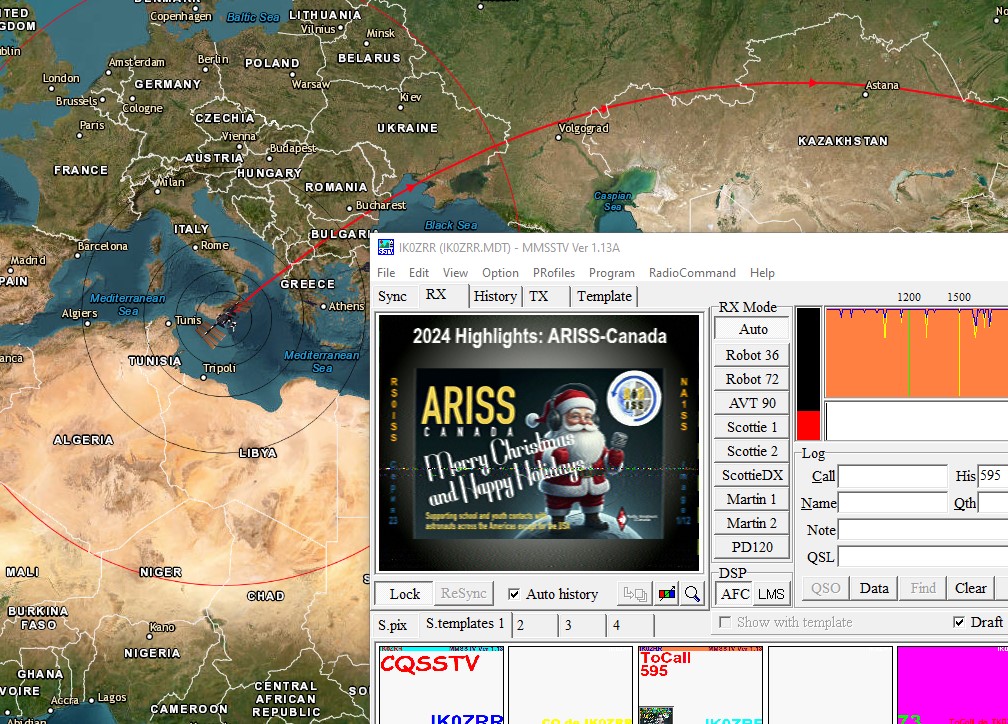Select Auto RX mode
This screenshot has width=1008, height=724.
point(752,329)
